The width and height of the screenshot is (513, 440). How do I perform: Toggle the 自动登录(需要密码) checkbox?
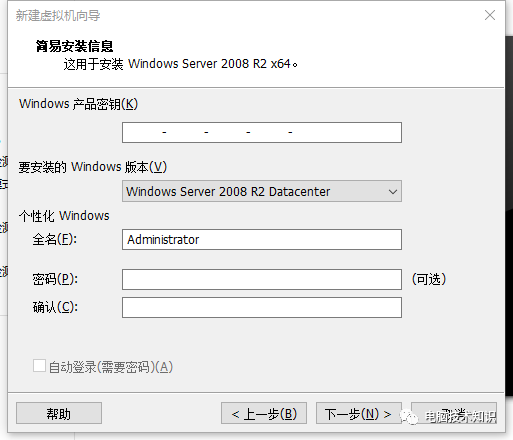pos(39,366)
